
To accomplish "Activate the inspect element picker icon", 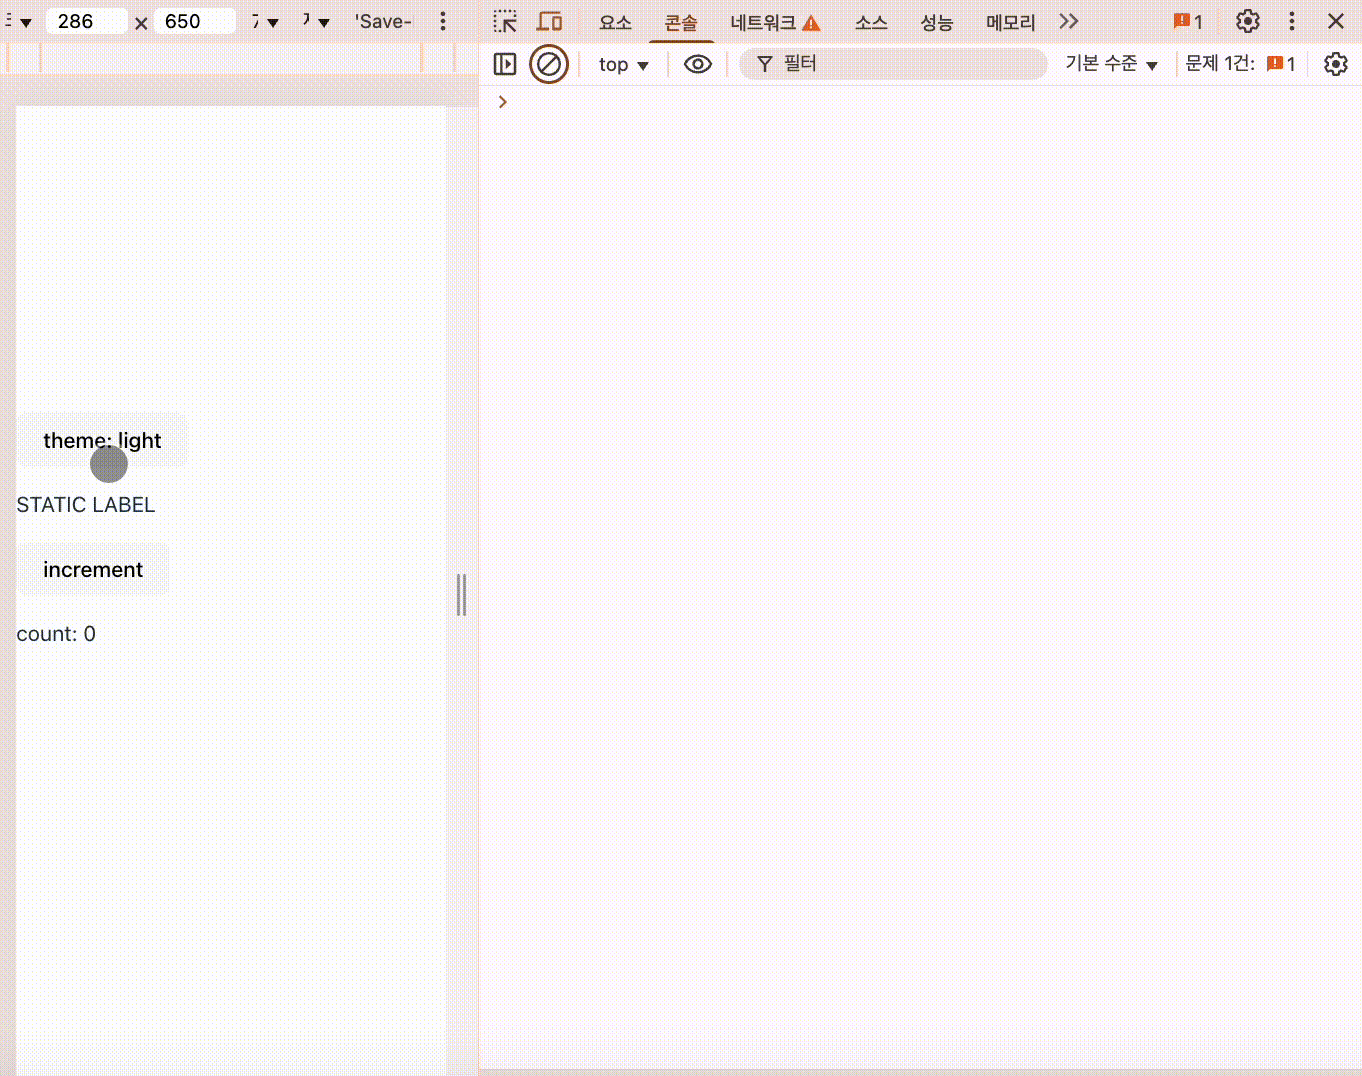I will 505,21.
